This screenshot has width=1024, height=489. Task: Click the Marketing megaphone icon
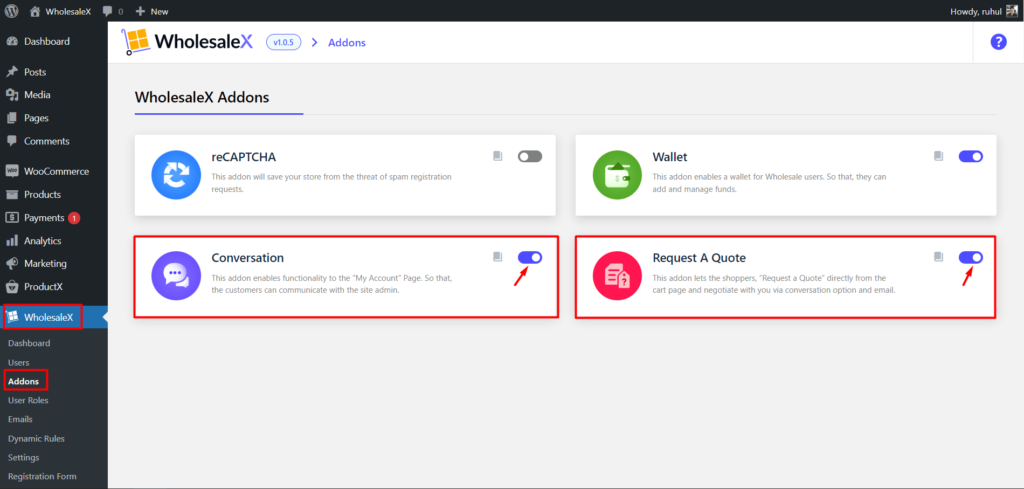[x=12, y=264]
